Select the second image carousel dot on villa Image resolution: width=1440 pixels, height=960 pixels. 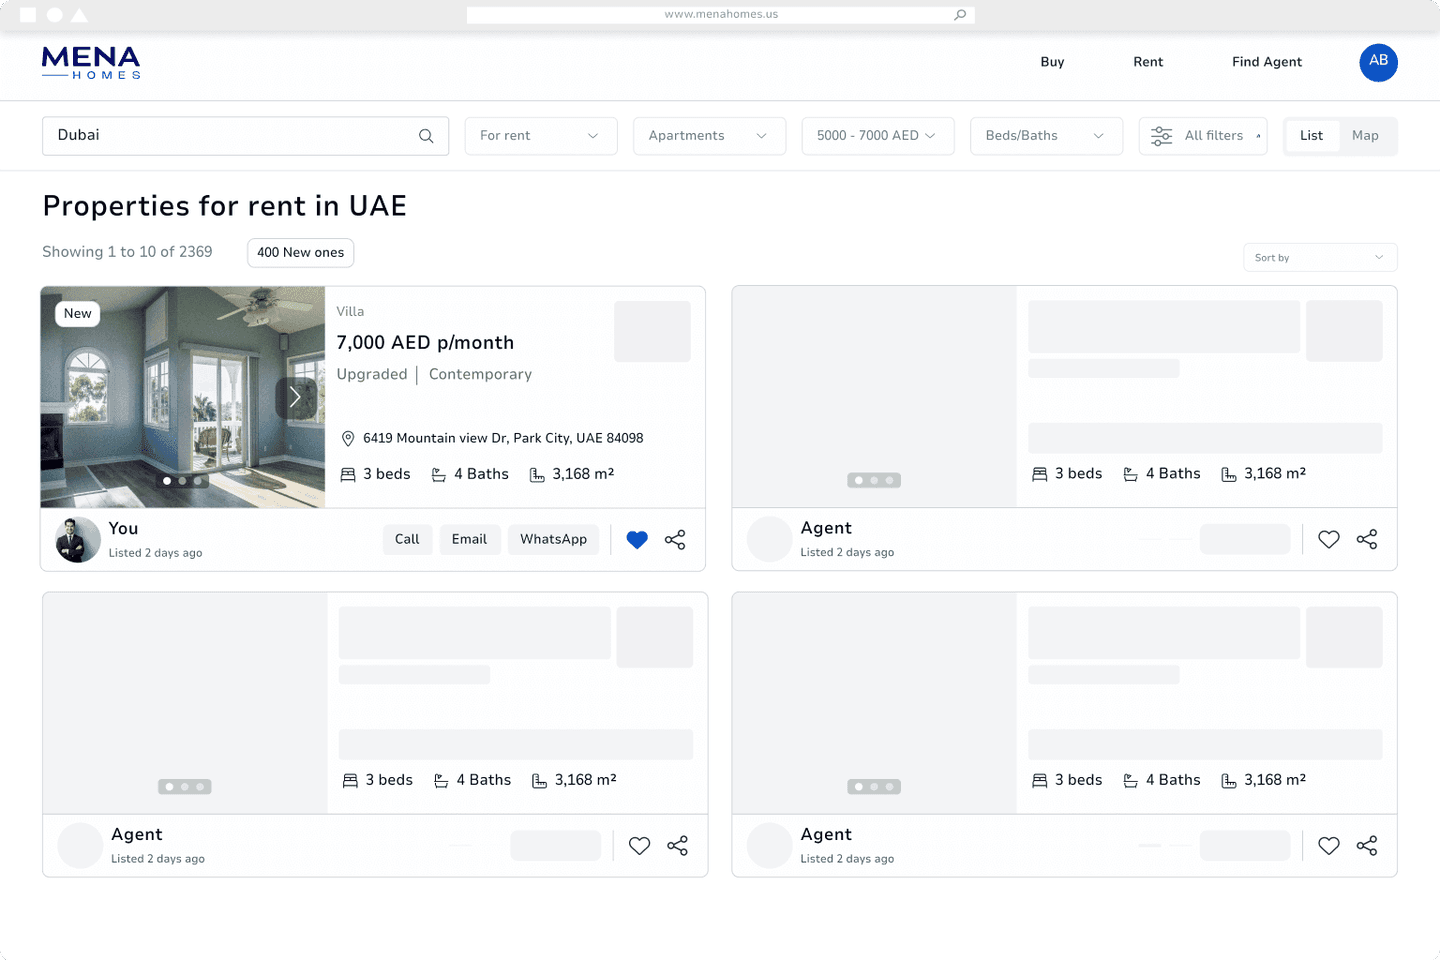pyautogui.click(x=182, y=481)
